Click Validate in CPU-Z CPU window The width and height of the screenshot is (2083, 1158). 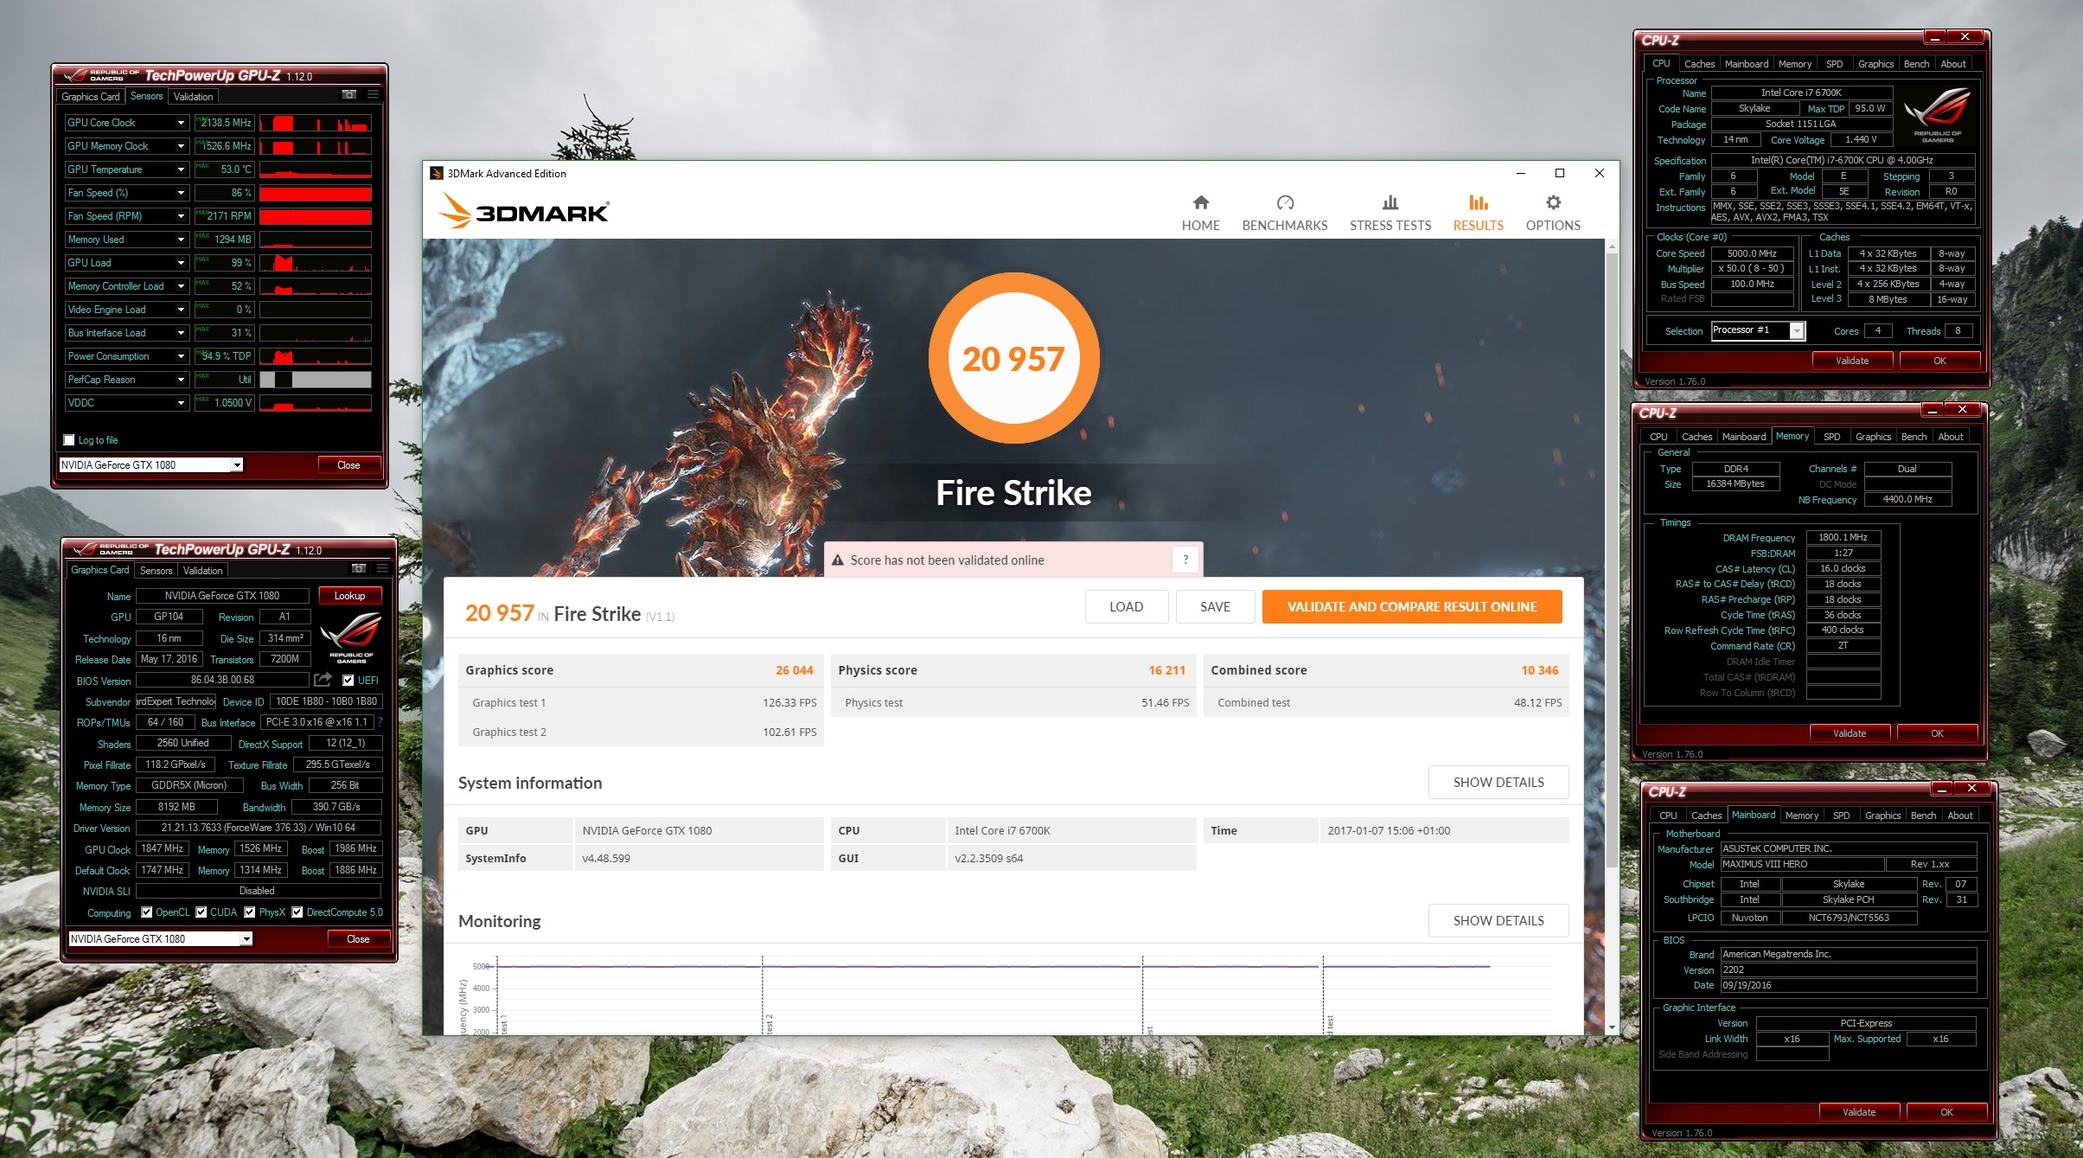[x=1851, y=361]
